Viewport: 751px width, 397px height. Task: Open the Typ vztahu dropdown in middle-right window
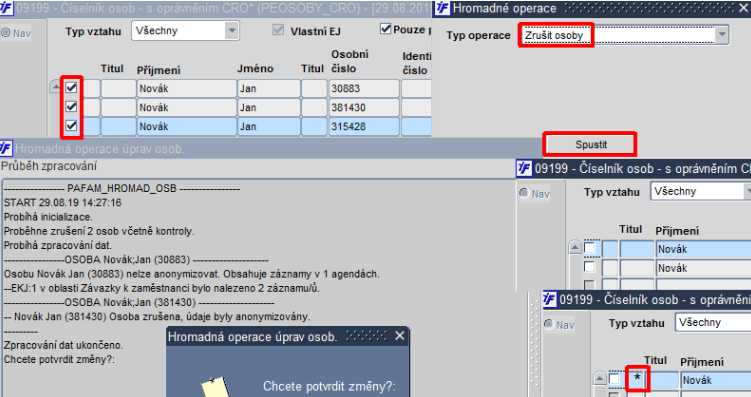[747, 192]
